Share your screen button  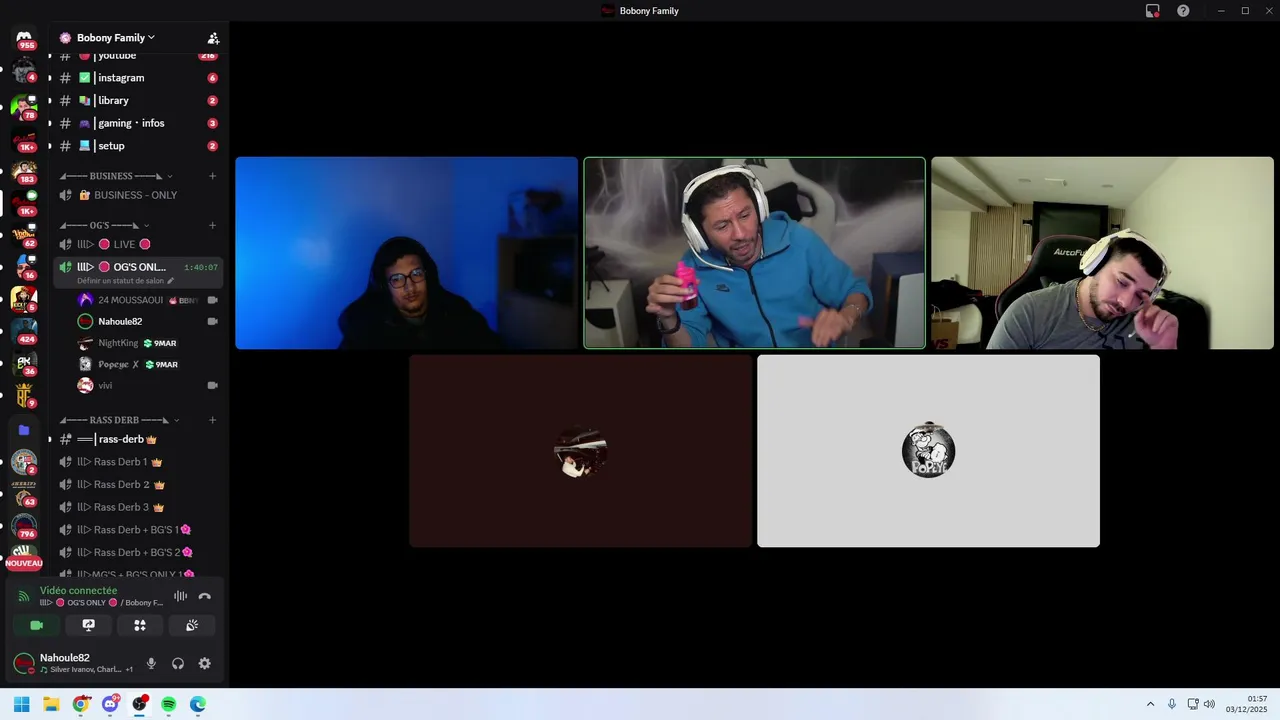tap(88, 625)
